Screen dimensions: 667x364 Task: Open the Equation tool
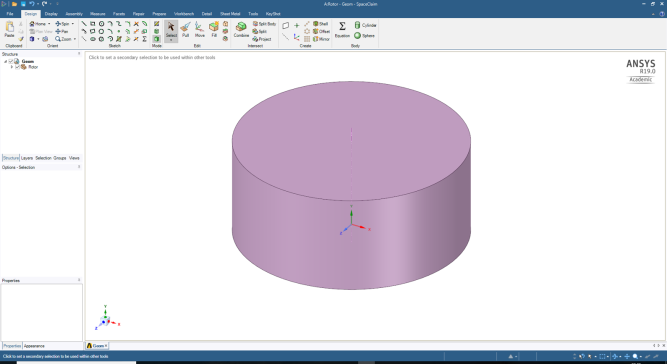click(x=342, y=30)
